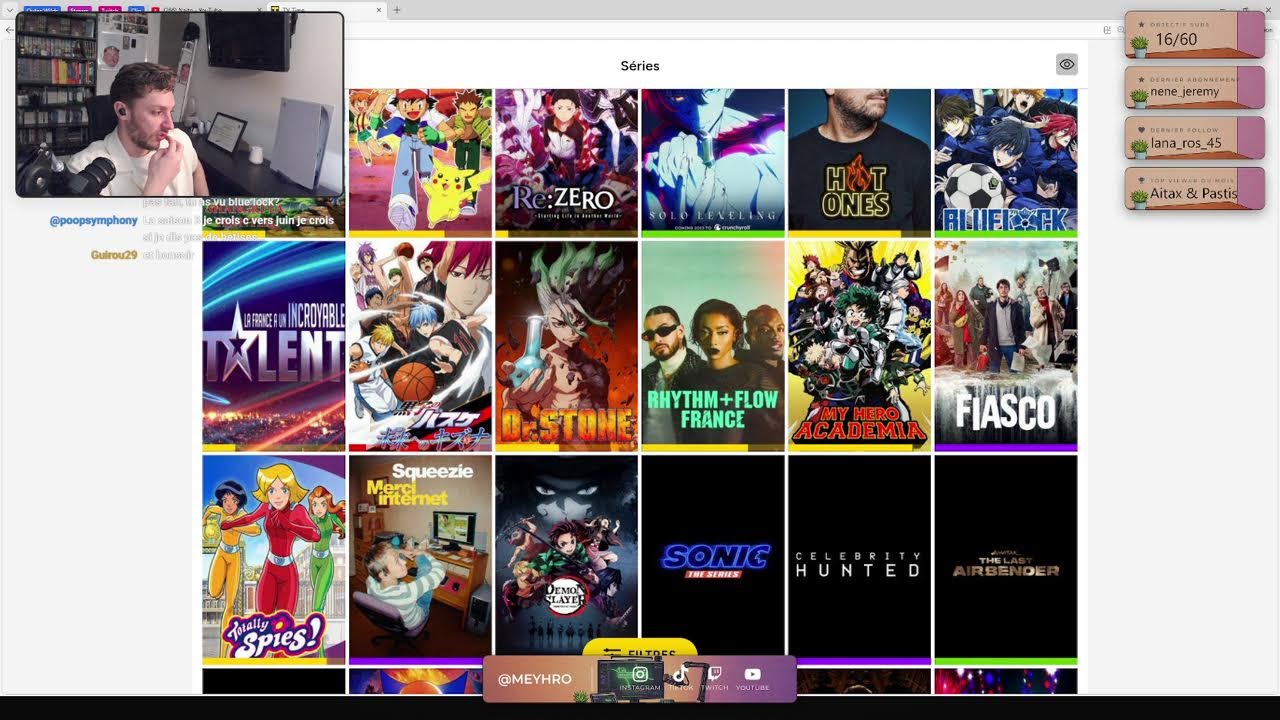Open the Celebrity Hunted poster
This screenshot has height=720, width=1280.
pos(859,560)
